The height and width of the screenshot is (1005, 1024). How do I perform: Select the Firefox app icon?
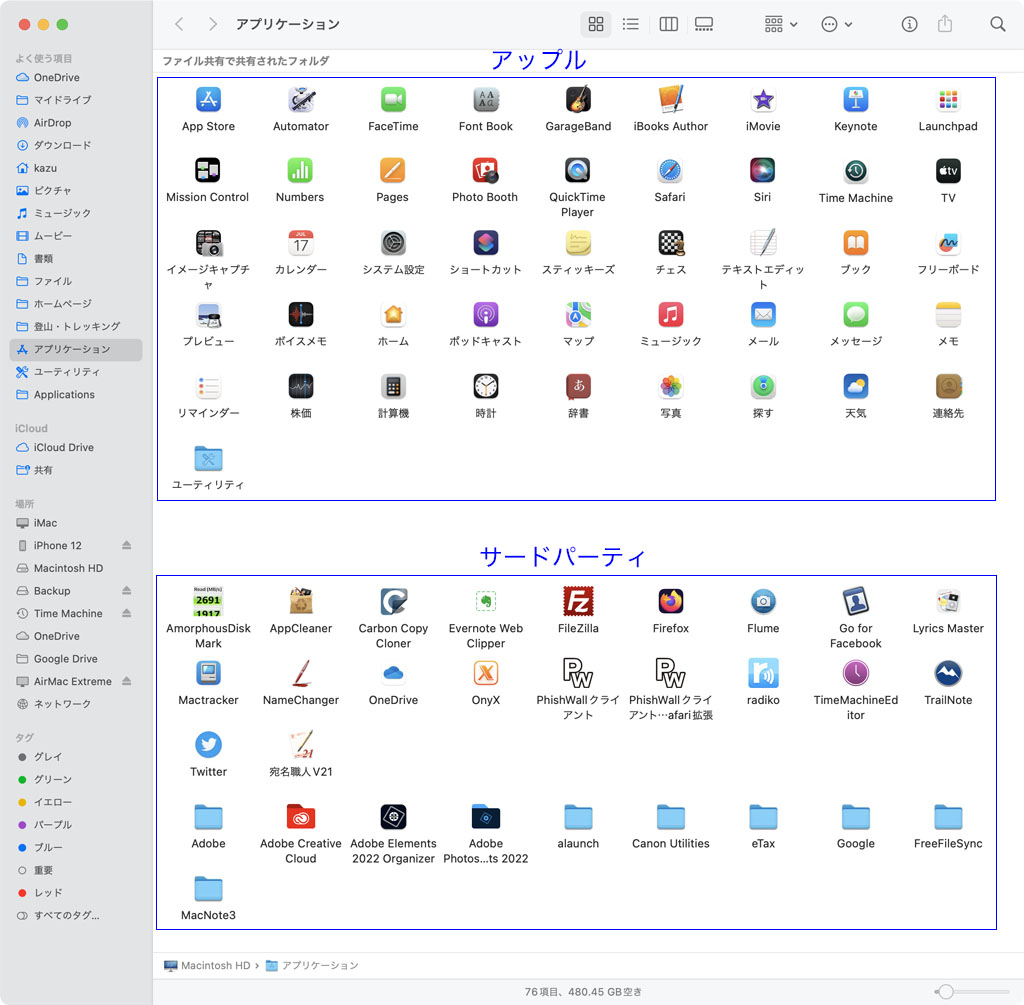click(671, 601)
